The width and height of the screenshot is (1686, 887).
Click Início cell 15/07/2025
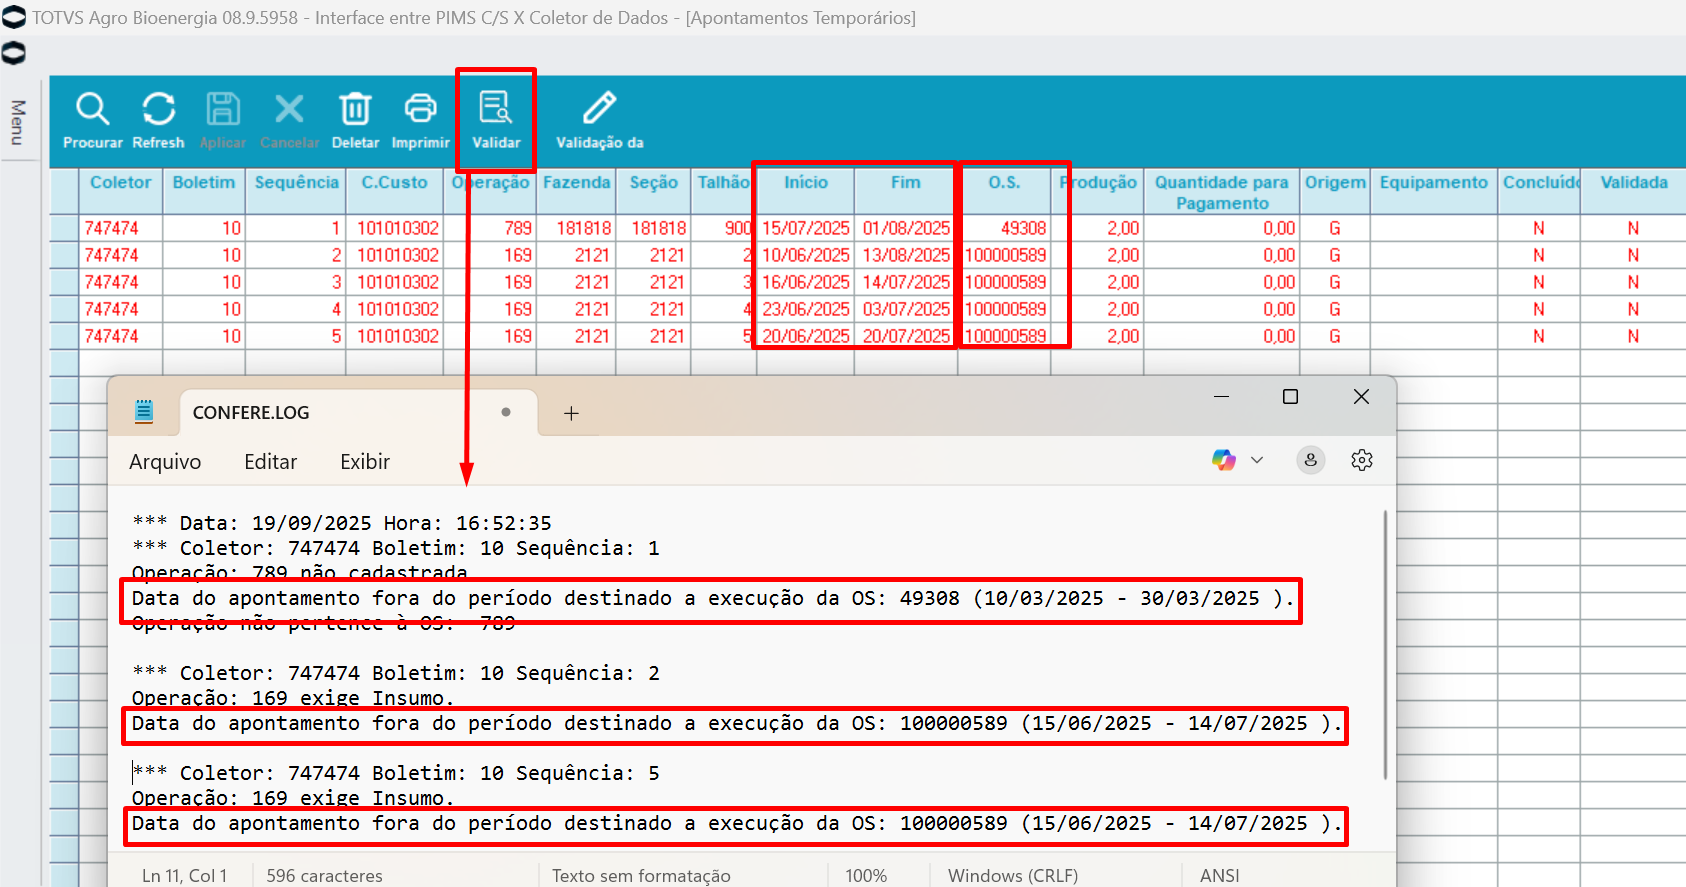click(806, 228)
